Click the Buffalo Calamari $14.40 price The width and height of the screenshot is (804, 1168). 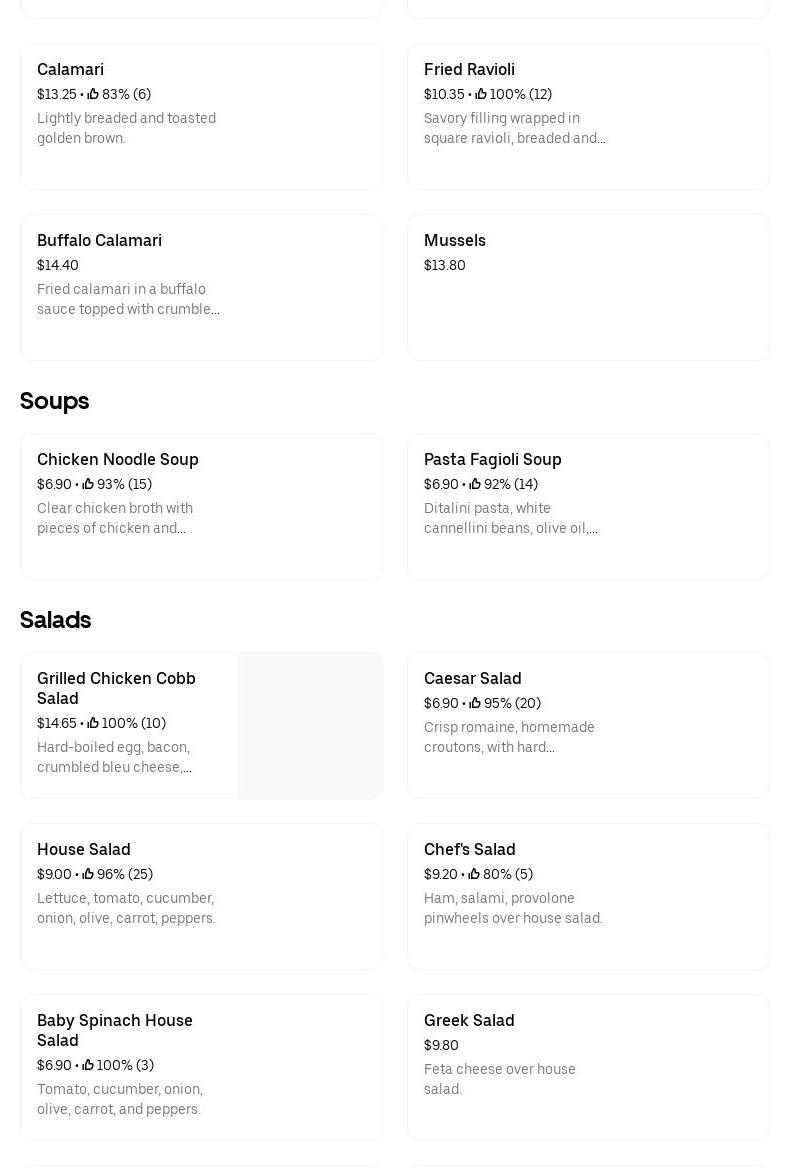[58, 265]
